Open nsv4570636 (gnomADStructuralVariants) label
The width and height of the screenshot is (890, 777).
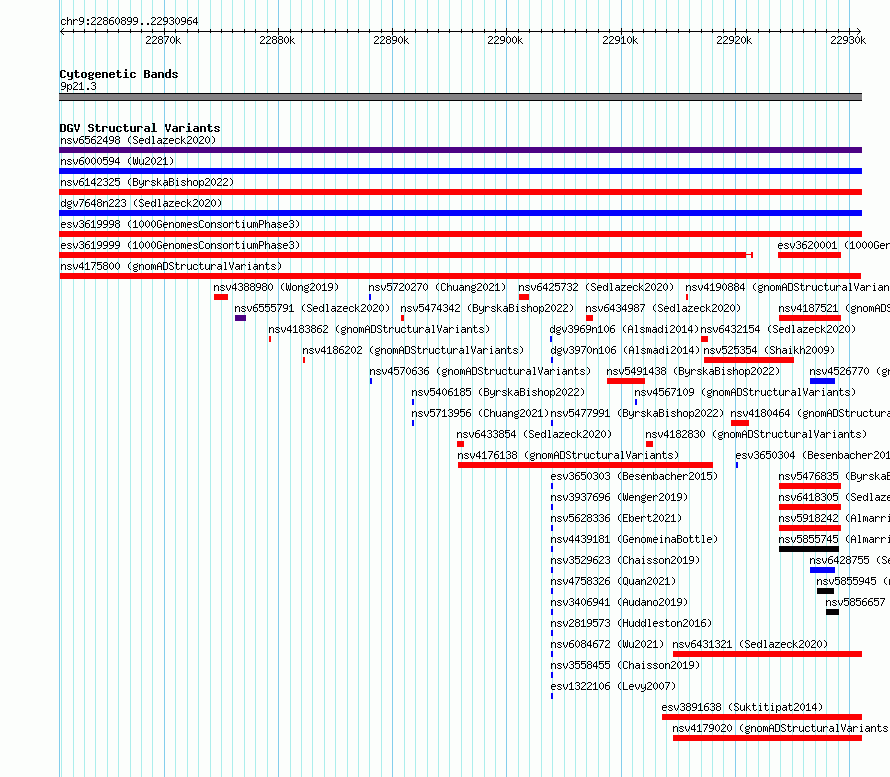click(480, 371)
